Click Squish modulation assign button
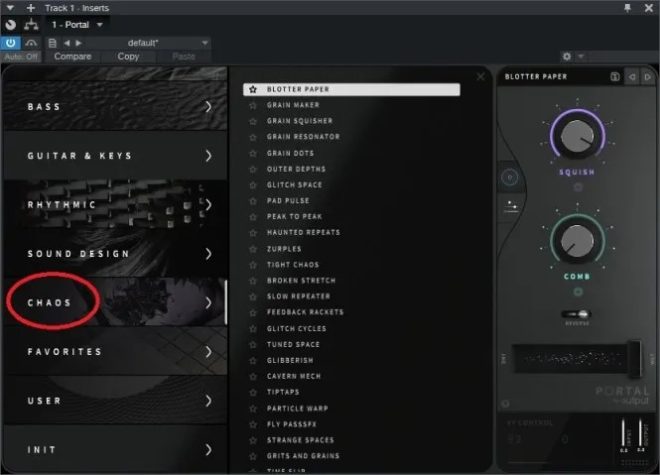660x475 pixels. (x=578, y=187)
